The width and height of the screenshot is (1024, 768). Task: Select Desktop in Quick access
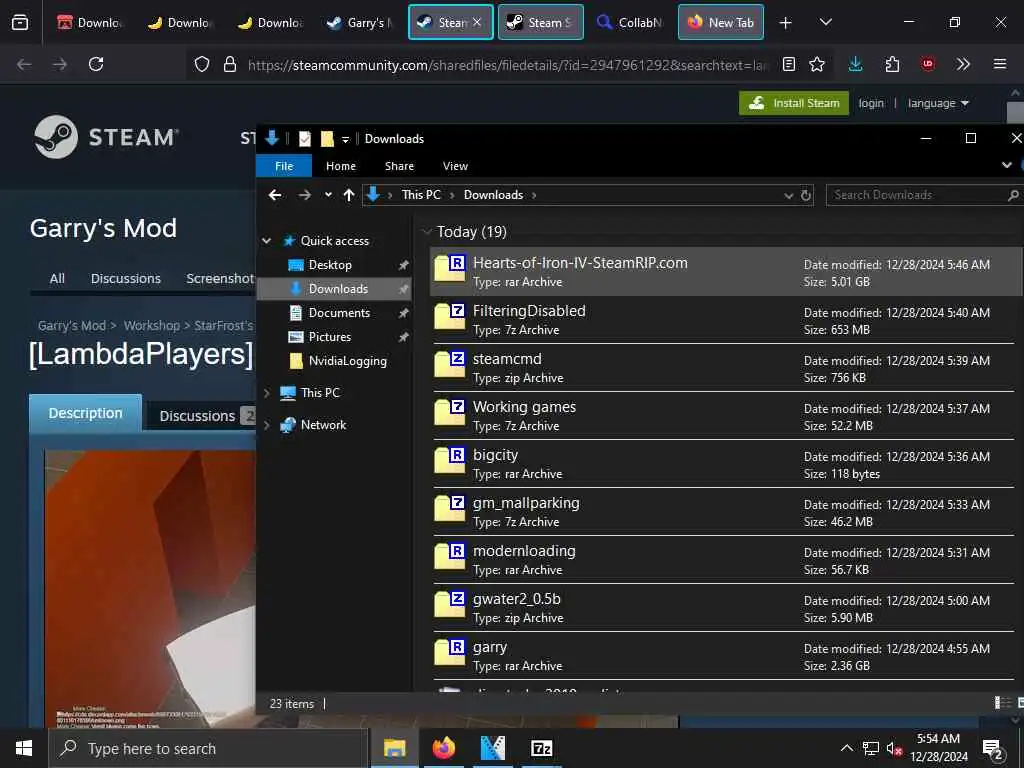[330, 264]
